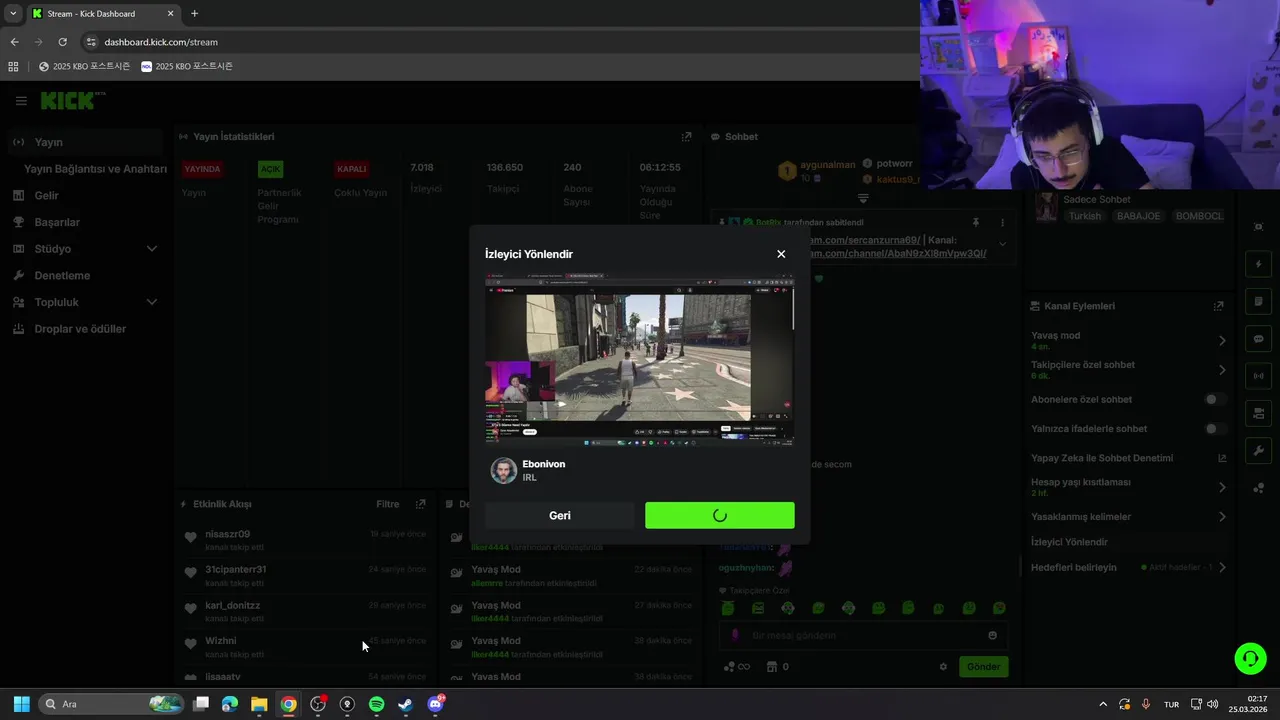Click the green loading confirm button

pos(720,516)
